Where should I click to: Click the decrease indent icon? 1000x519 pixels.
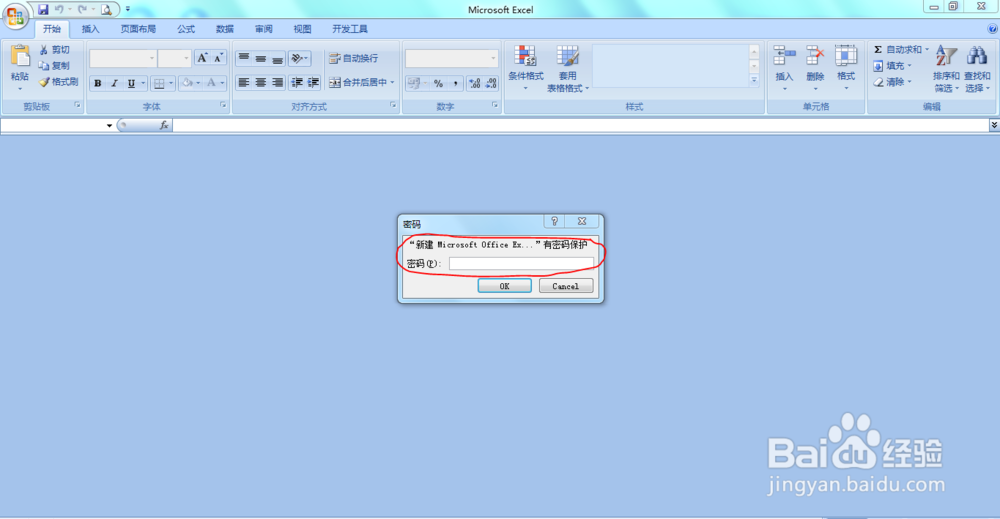point(297,83)
